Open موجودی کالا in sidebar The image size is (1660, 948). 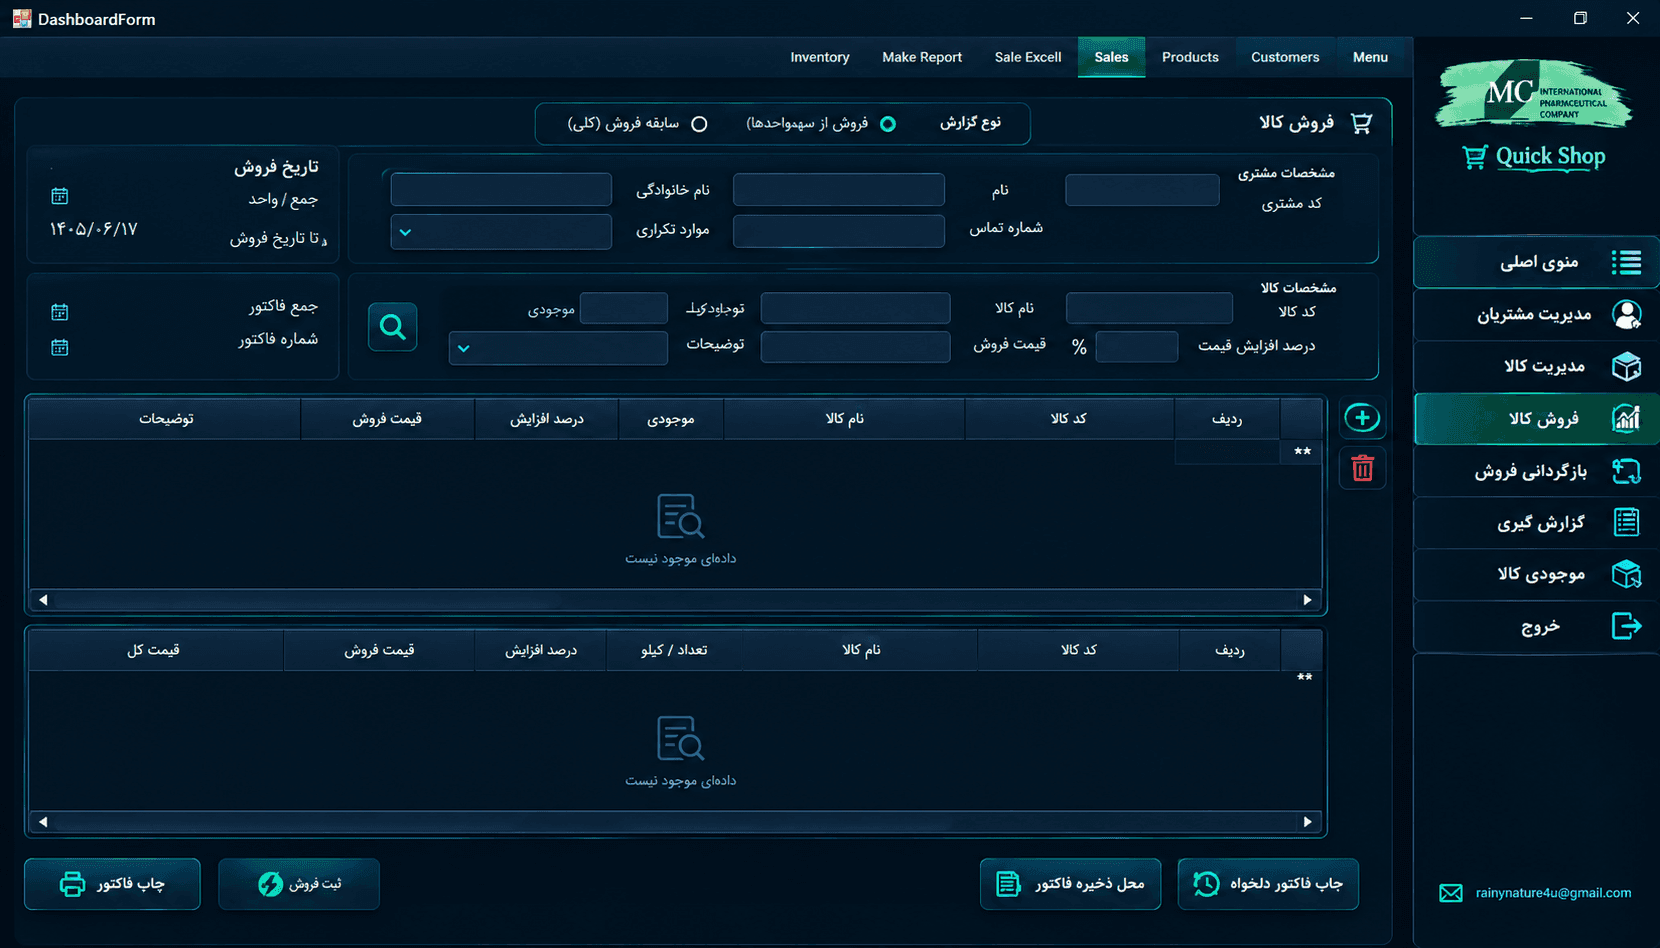[1536, 574]
